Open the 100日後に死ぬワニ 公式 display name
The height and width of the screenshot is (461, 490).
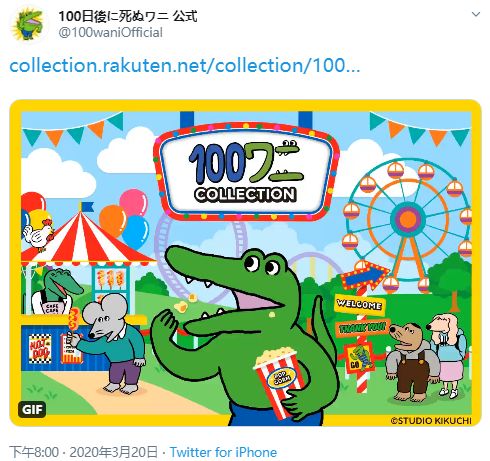[x=128, y=16]
